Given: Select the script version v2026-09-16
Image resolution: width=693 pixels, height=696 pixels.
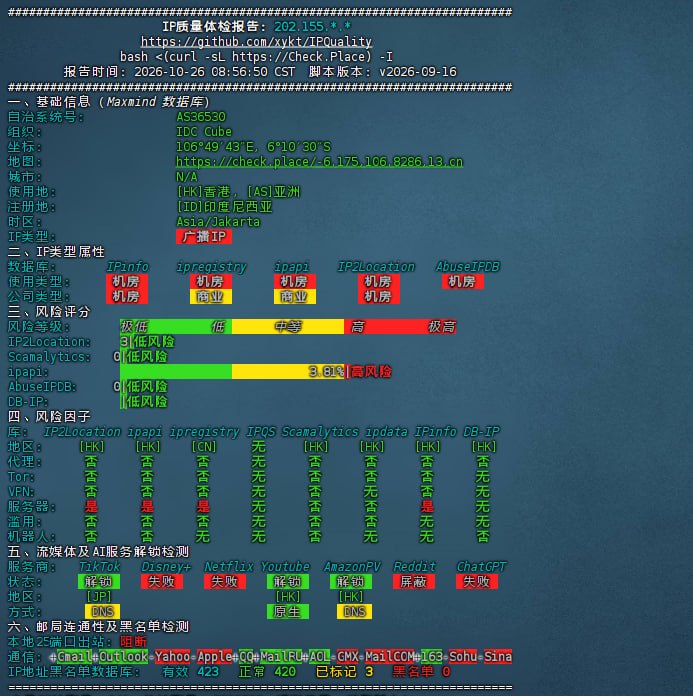Looking at the screenshot, I should tap(418, 72).
